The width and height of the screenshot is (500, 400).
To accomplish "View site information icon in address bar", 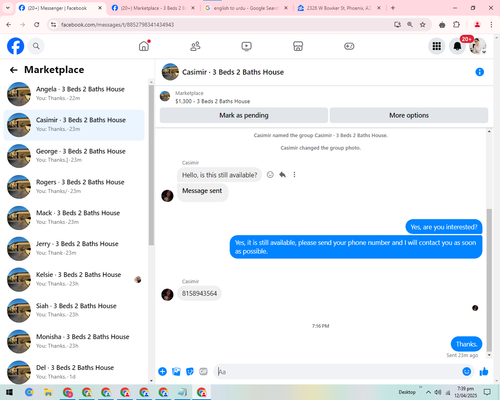I will [53, 25].
